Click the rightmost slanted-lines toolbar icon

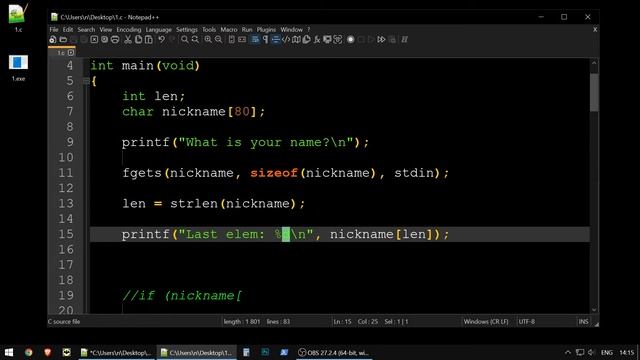[404, 40]
